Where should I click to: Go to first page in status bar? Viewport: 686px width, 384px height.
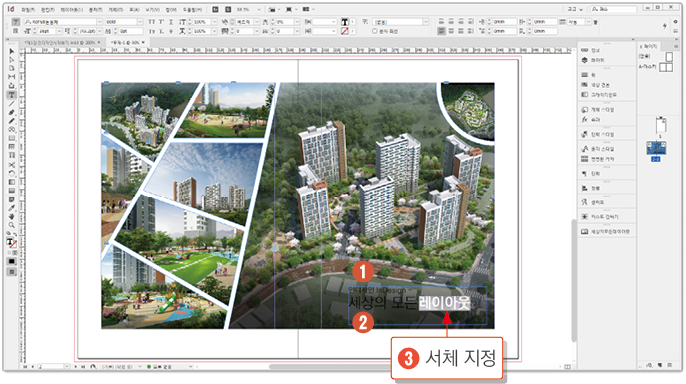pos(25,367)
